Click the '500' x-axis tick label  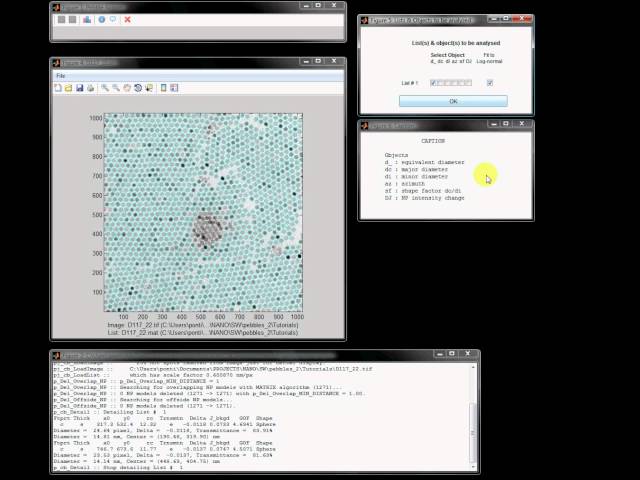tap(200, 317)
